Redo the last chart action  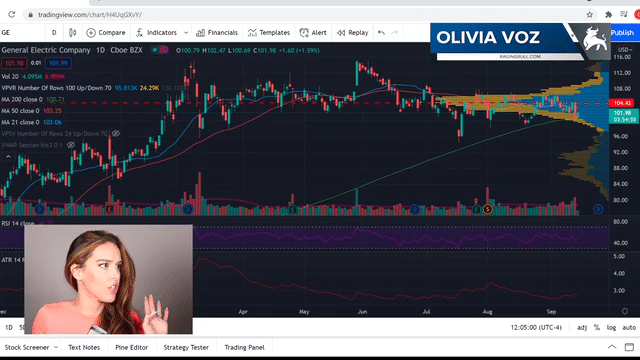(x=394, y=33)
